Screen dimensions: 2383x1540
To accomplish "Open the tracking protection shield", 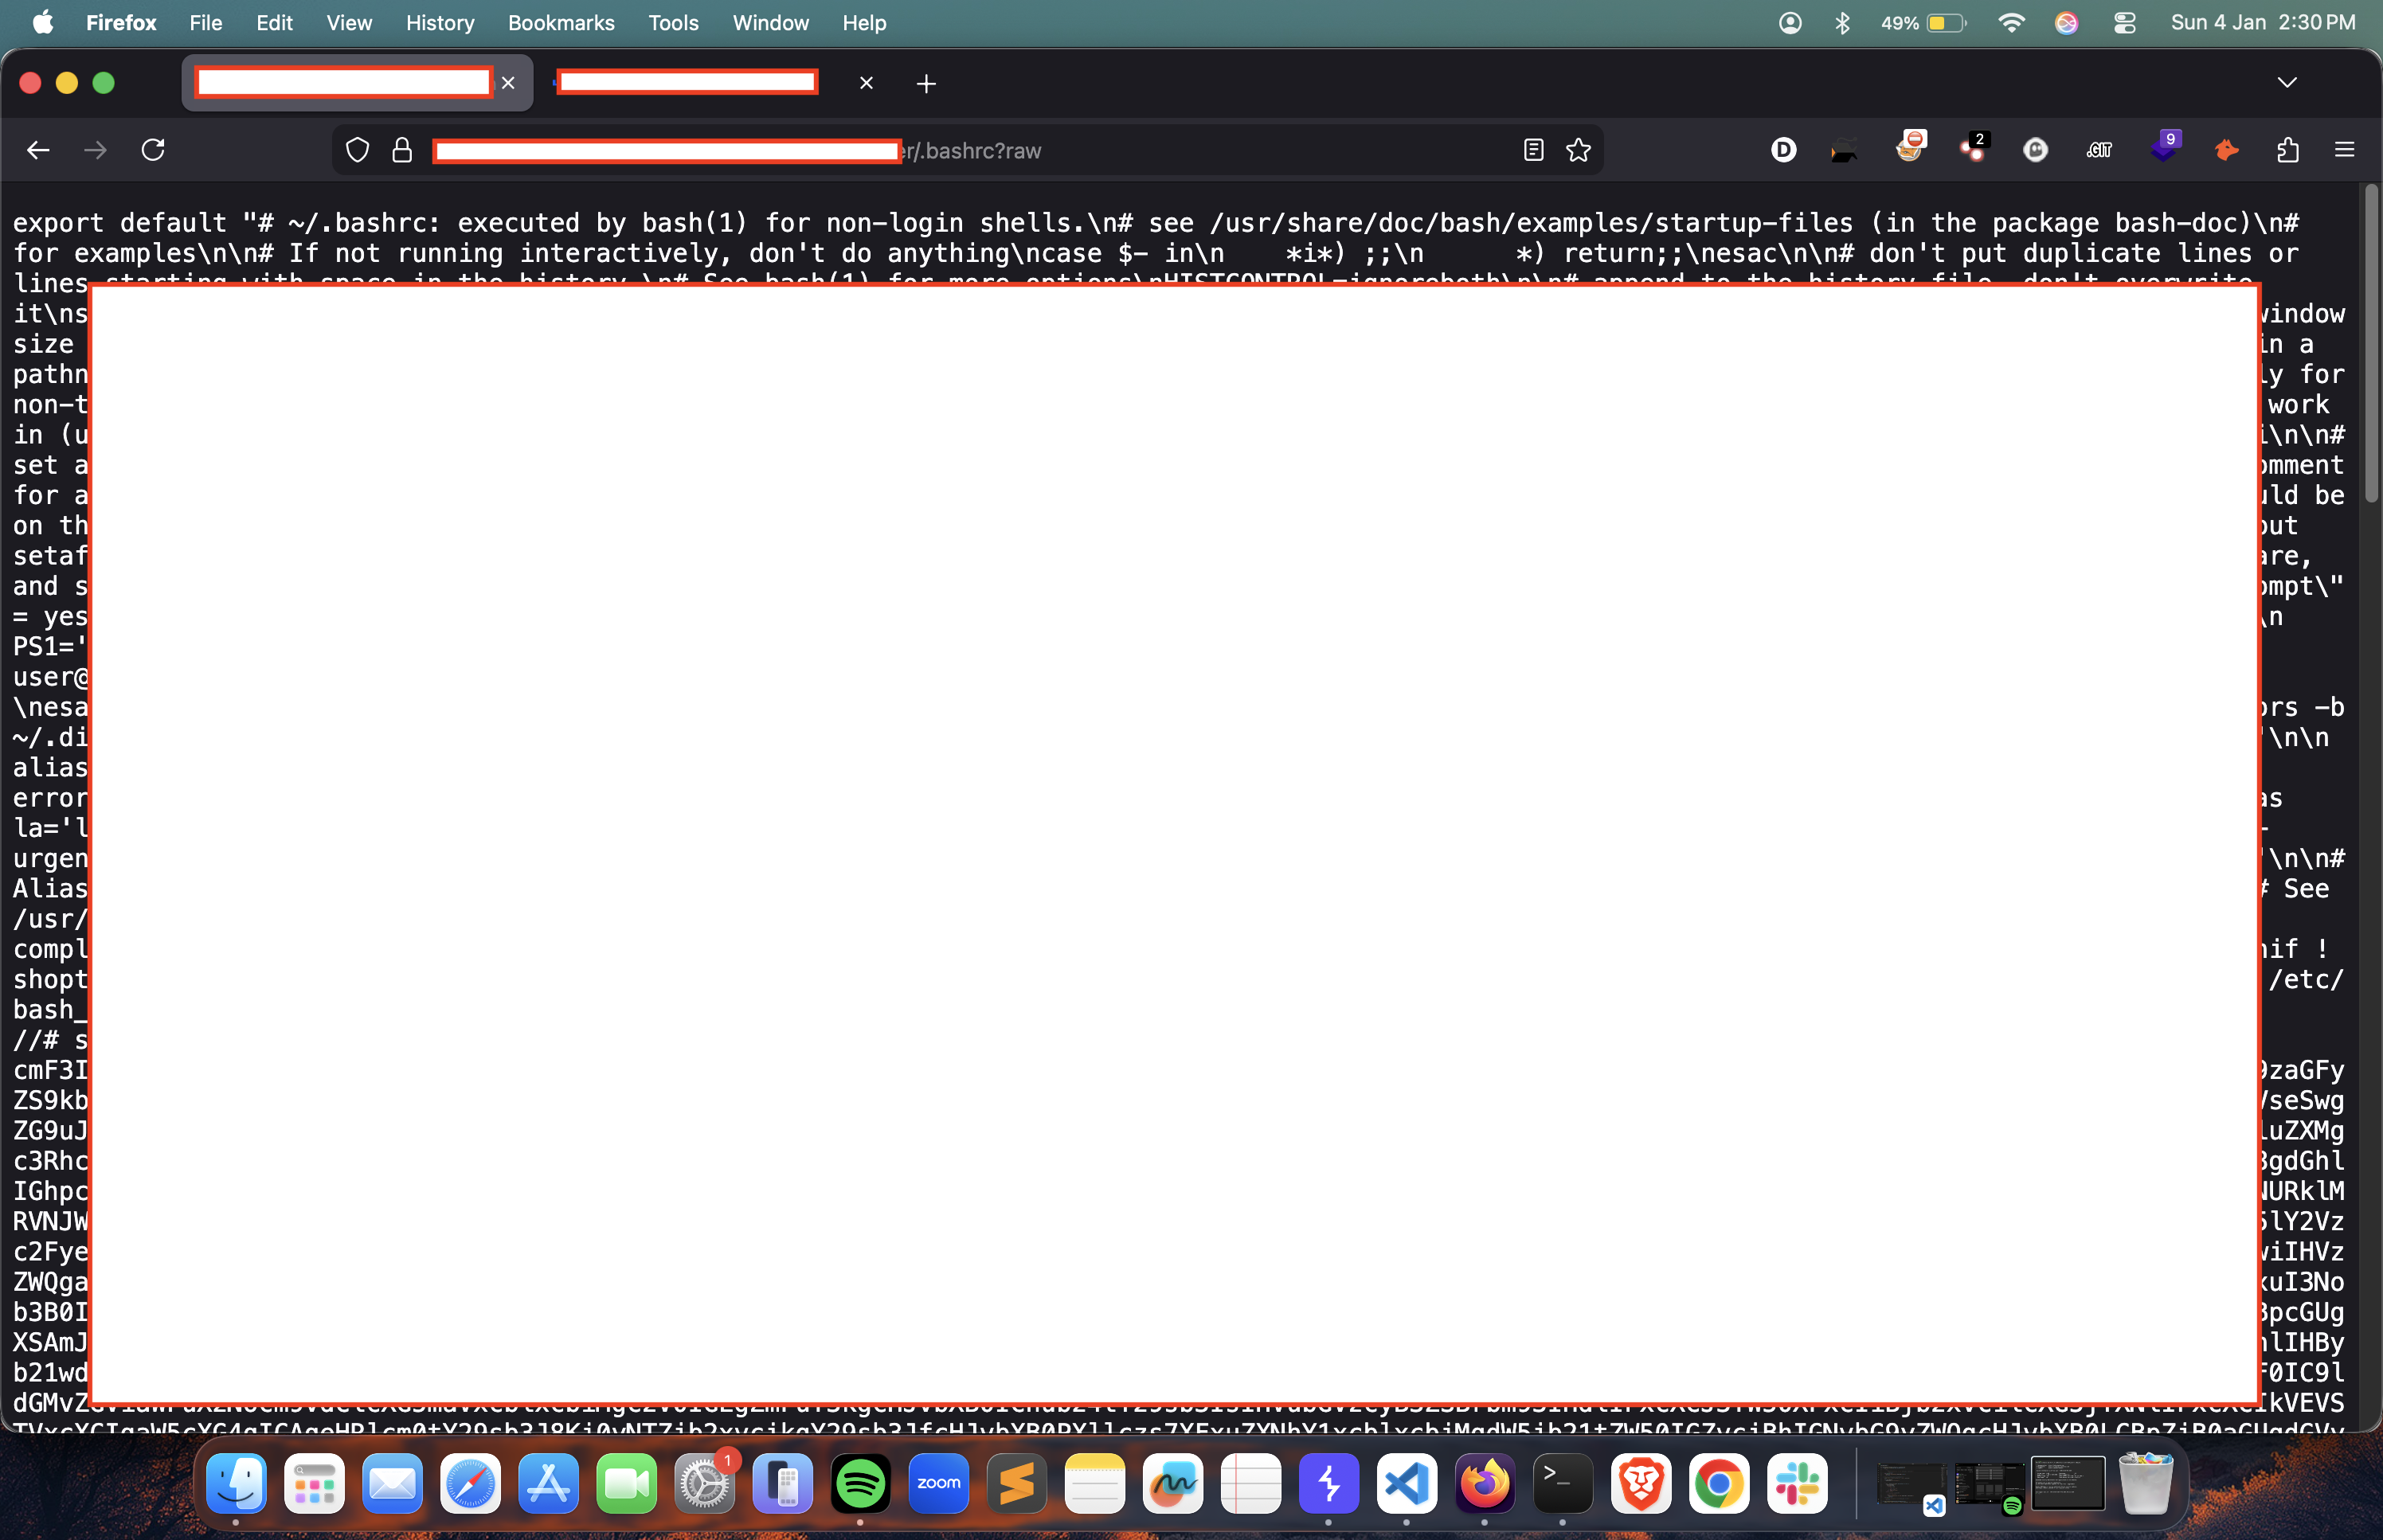I will [x=357, y=150].
